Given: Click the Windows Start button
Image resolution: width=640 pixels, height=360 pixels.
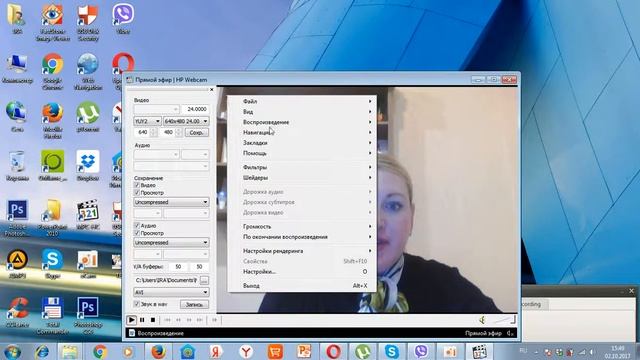Looking at the screenshot, I should pyautogui.click(x=12, y=351).
